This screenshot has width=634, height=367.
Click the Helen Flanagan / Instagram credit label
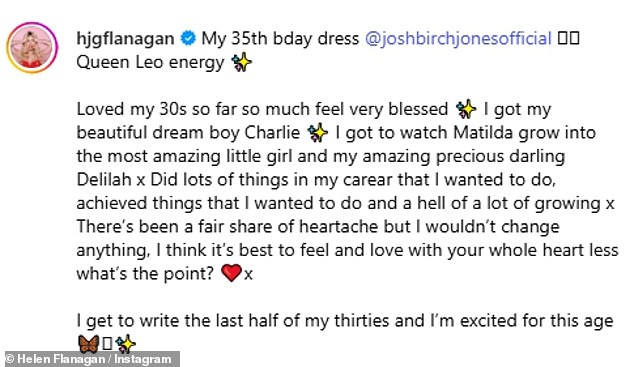89,359
